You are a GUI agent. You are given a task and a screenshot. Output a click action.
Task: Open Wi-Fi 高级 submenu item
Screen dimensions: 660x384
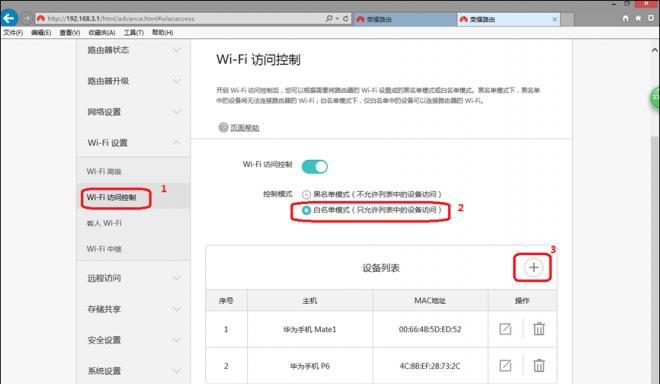tap(104, 171)
